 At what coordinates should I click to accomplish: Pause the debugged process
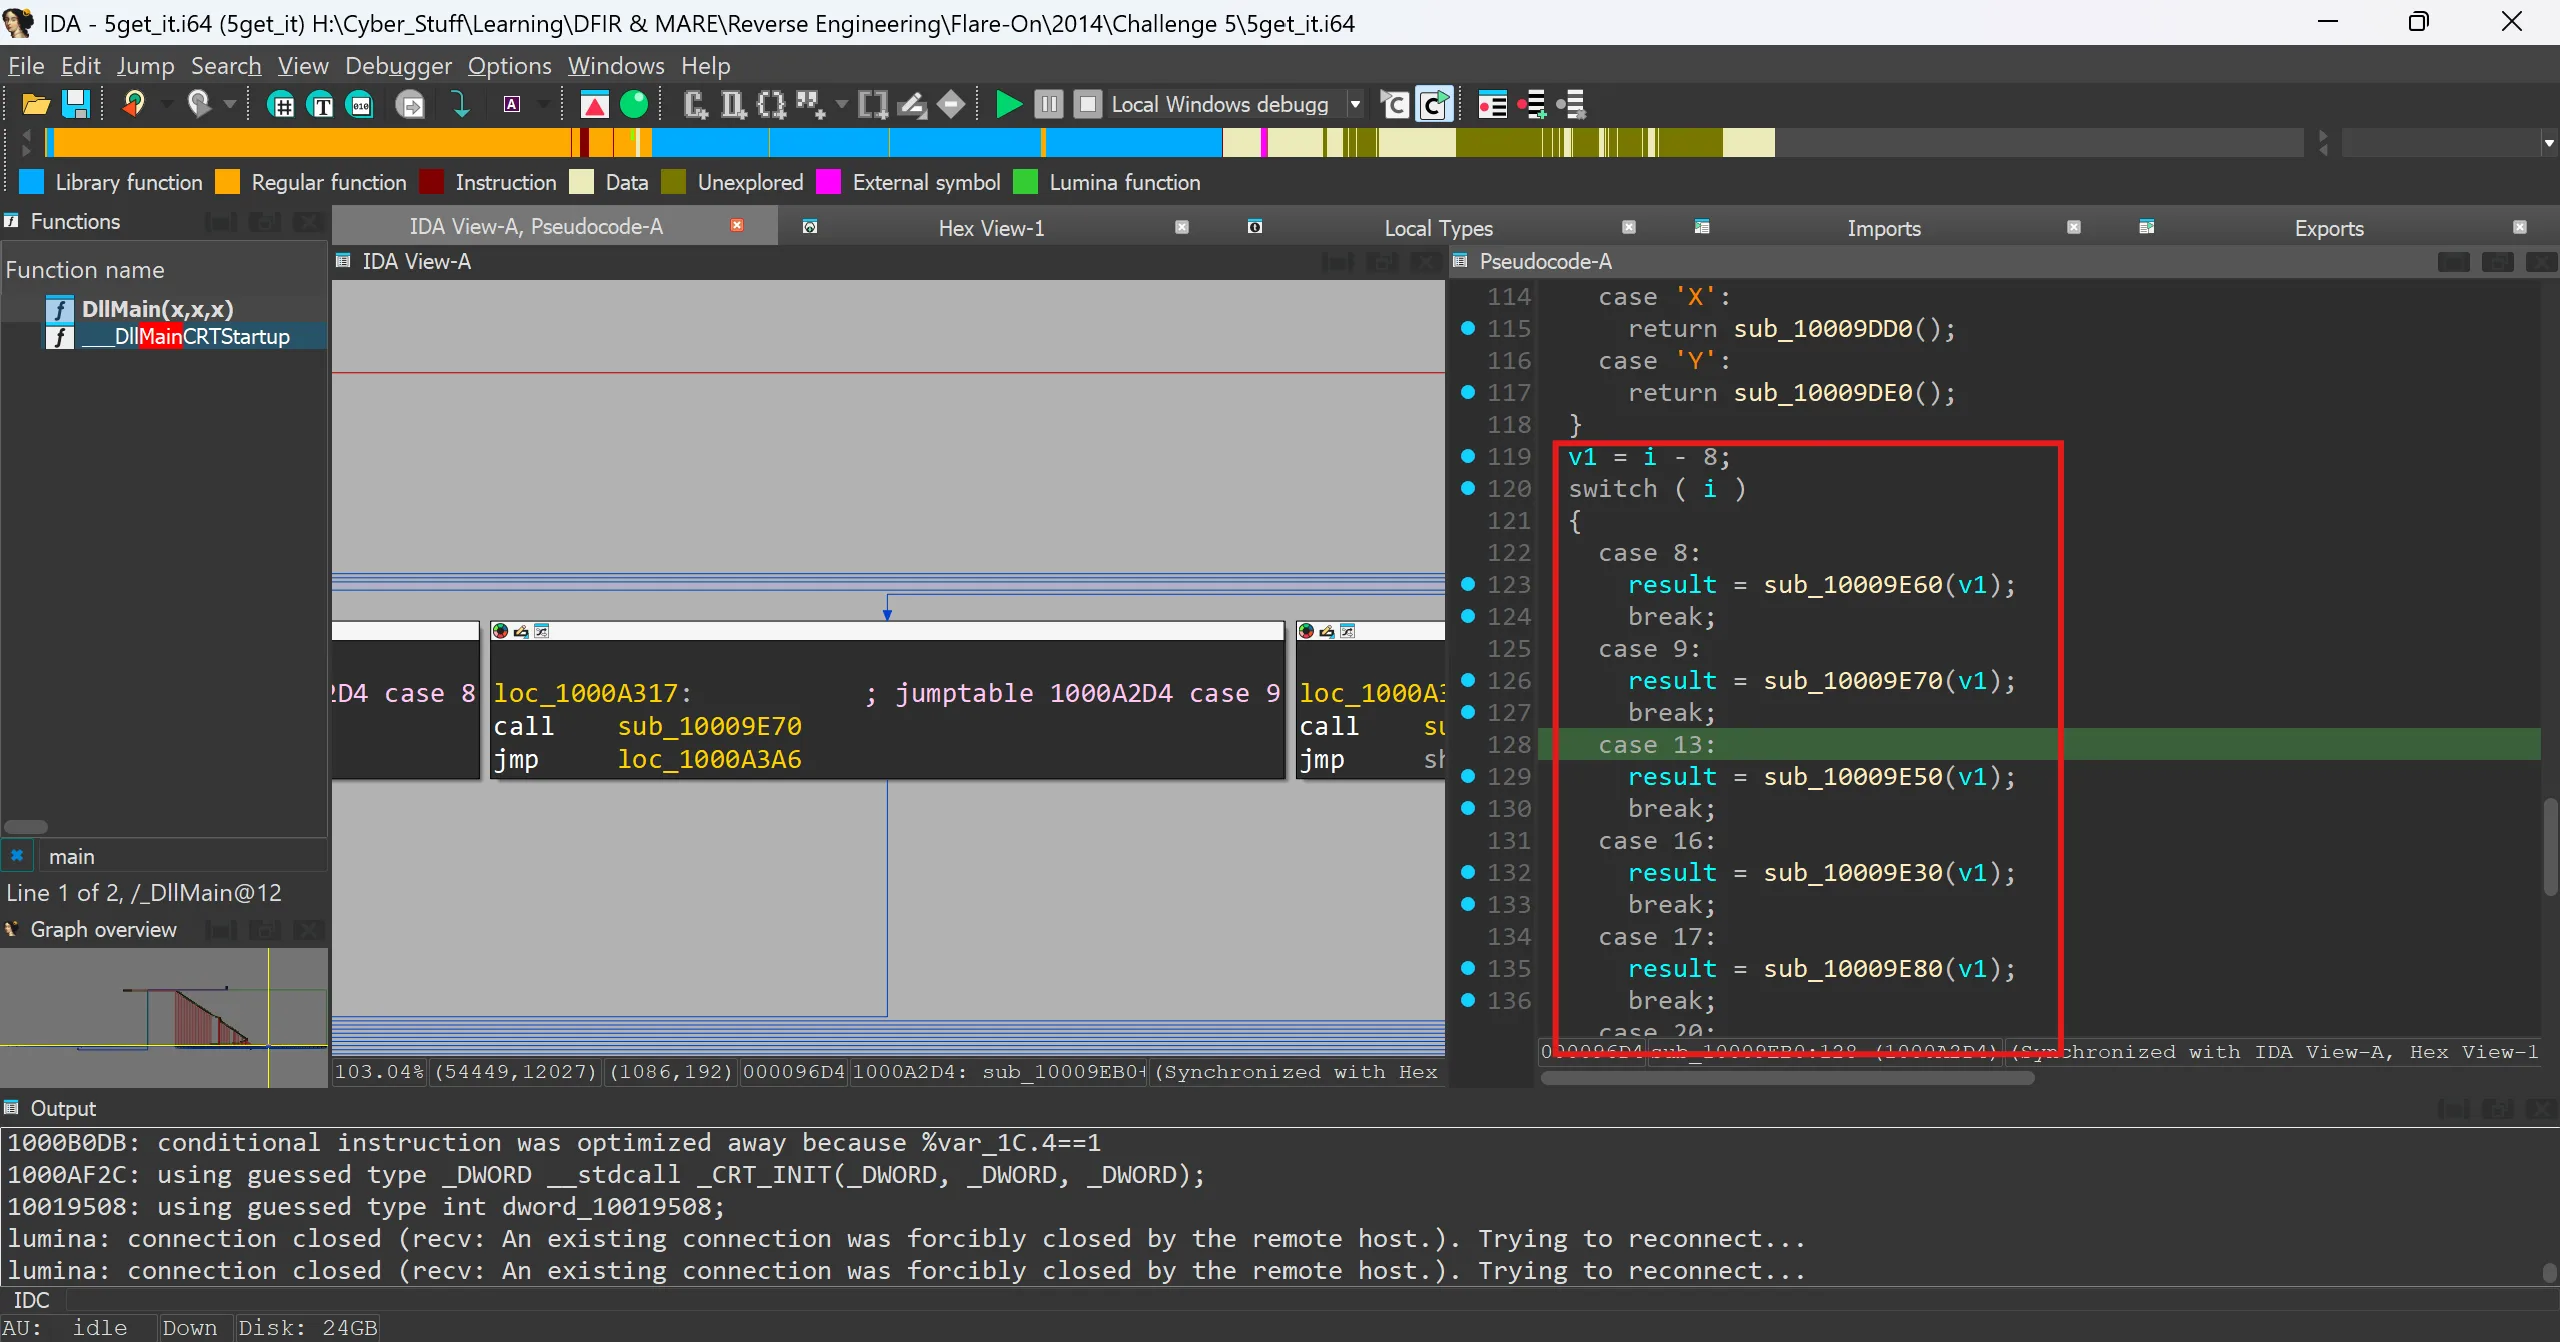point(1048,104)
